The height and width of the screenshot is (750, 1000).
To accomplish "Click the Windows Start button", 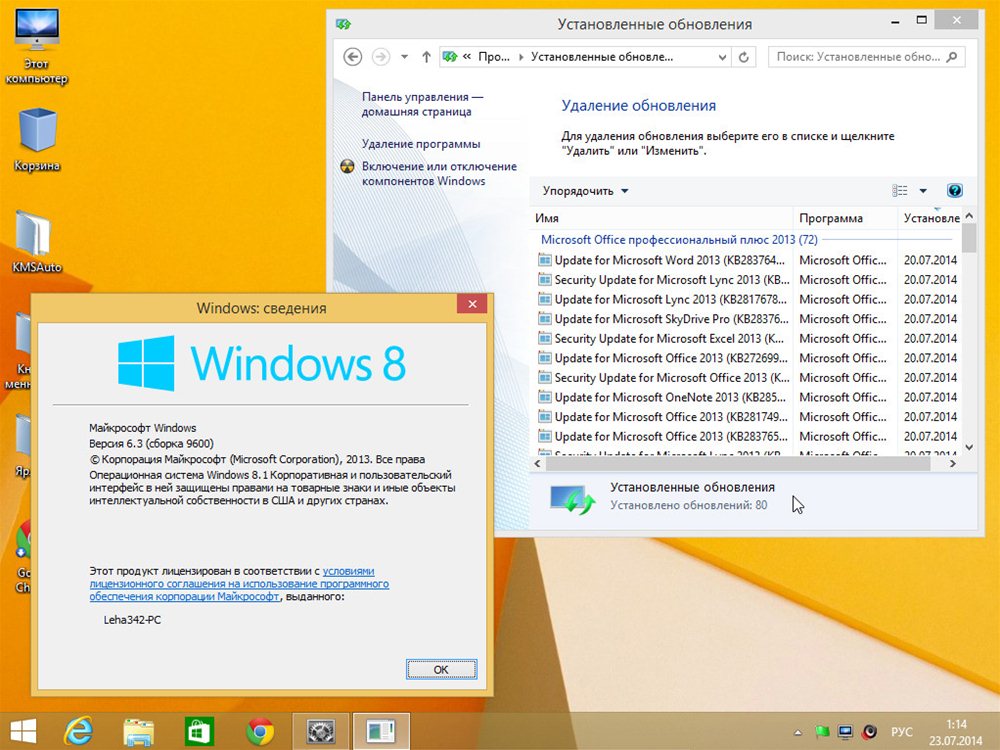I will [x=24, y=731].
